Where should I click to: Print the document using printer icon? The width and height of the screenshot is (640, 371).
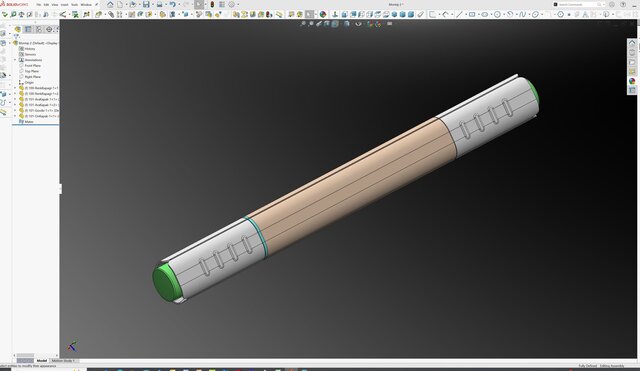tap(159, 4)
